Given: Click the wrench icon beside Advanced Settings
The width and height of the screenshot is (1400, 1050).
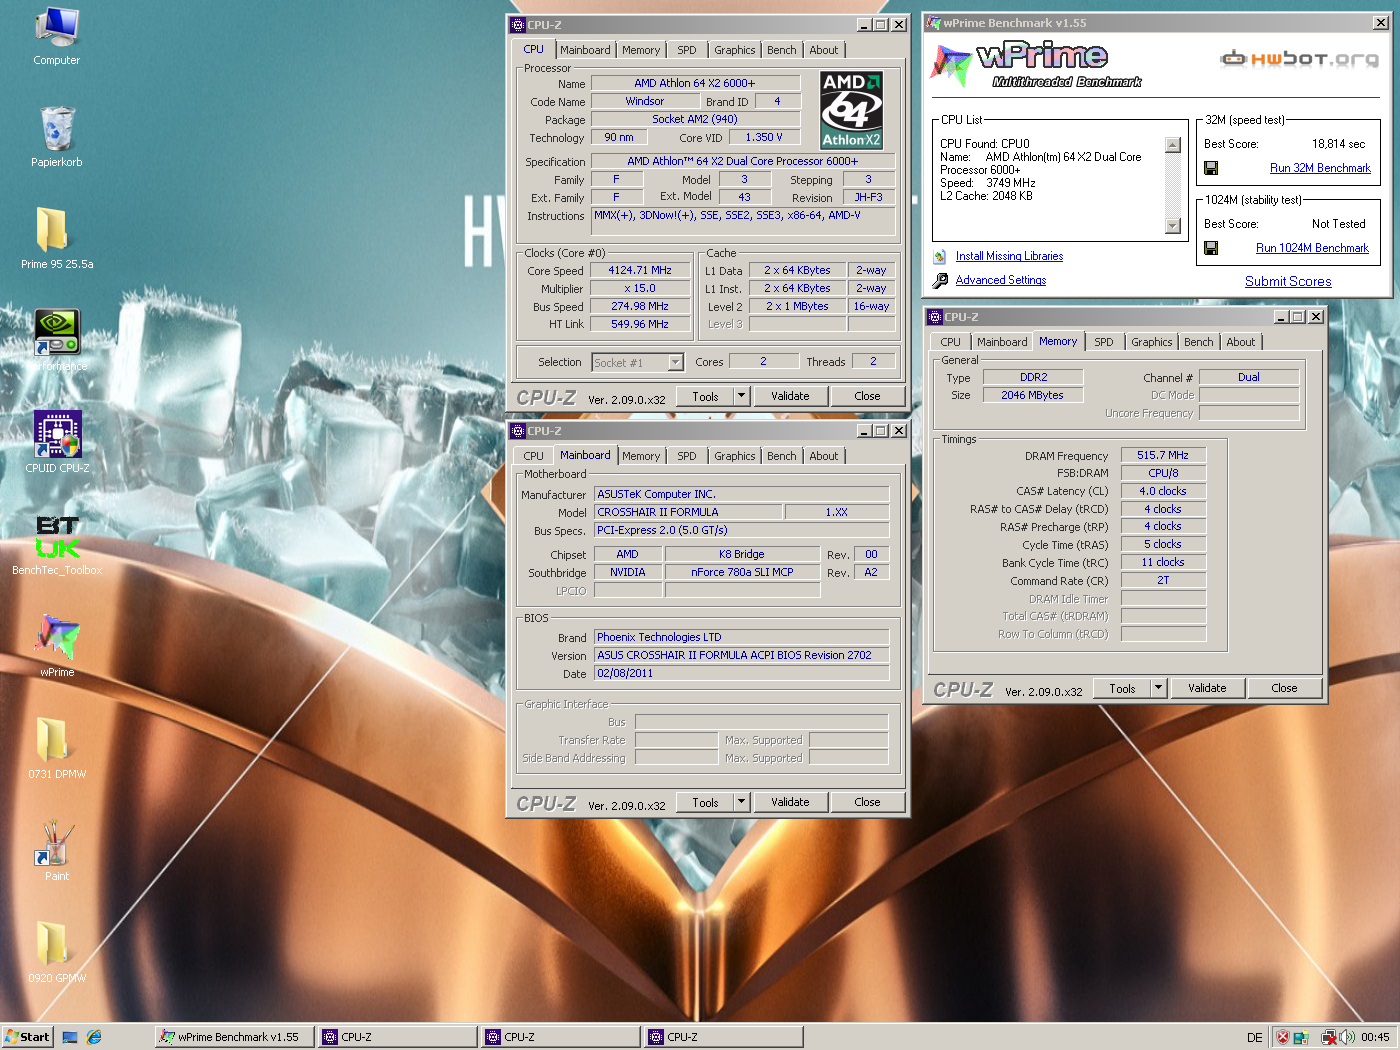Looking at the screenshot, I should coord(940,281).
